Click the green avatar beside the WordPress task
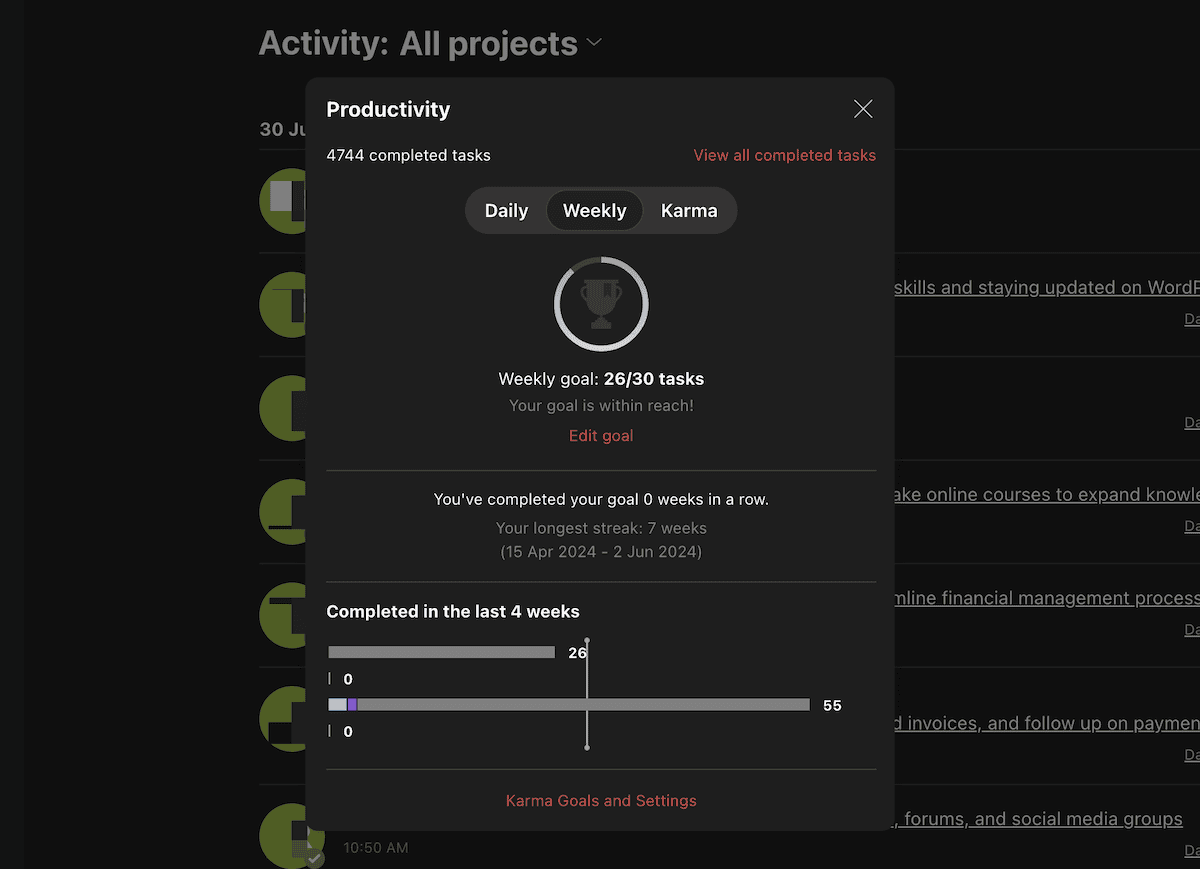 [283, 305]
